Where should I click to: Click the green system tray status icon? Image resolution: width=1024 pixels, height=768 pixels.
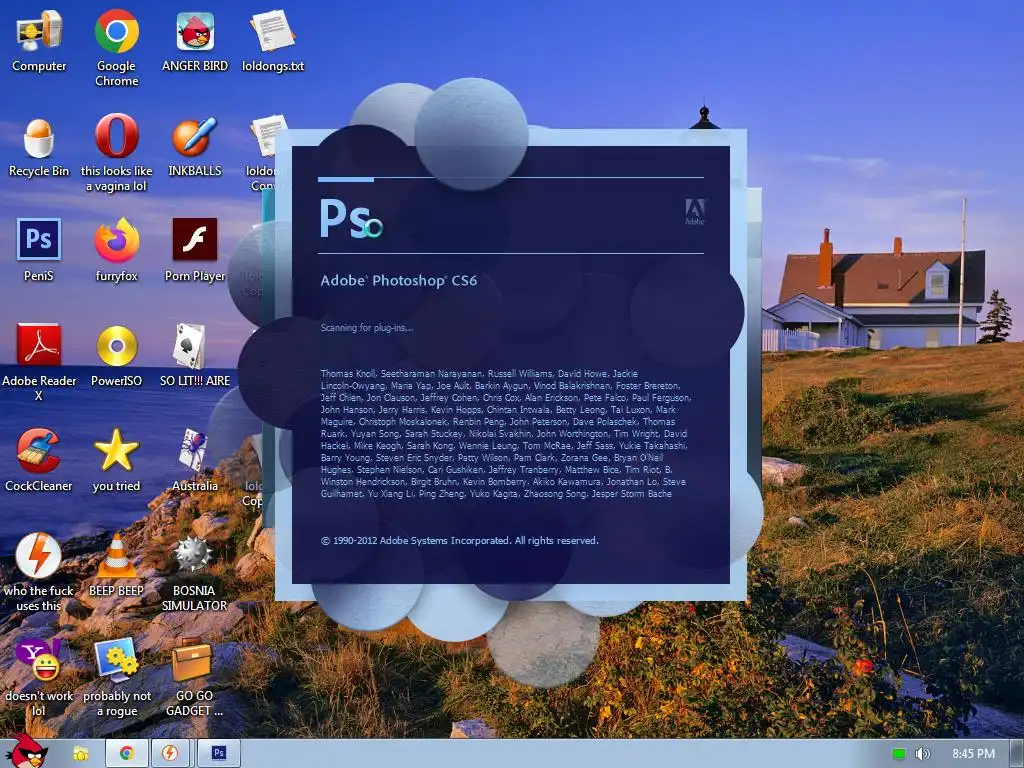(x=899, y=754)
